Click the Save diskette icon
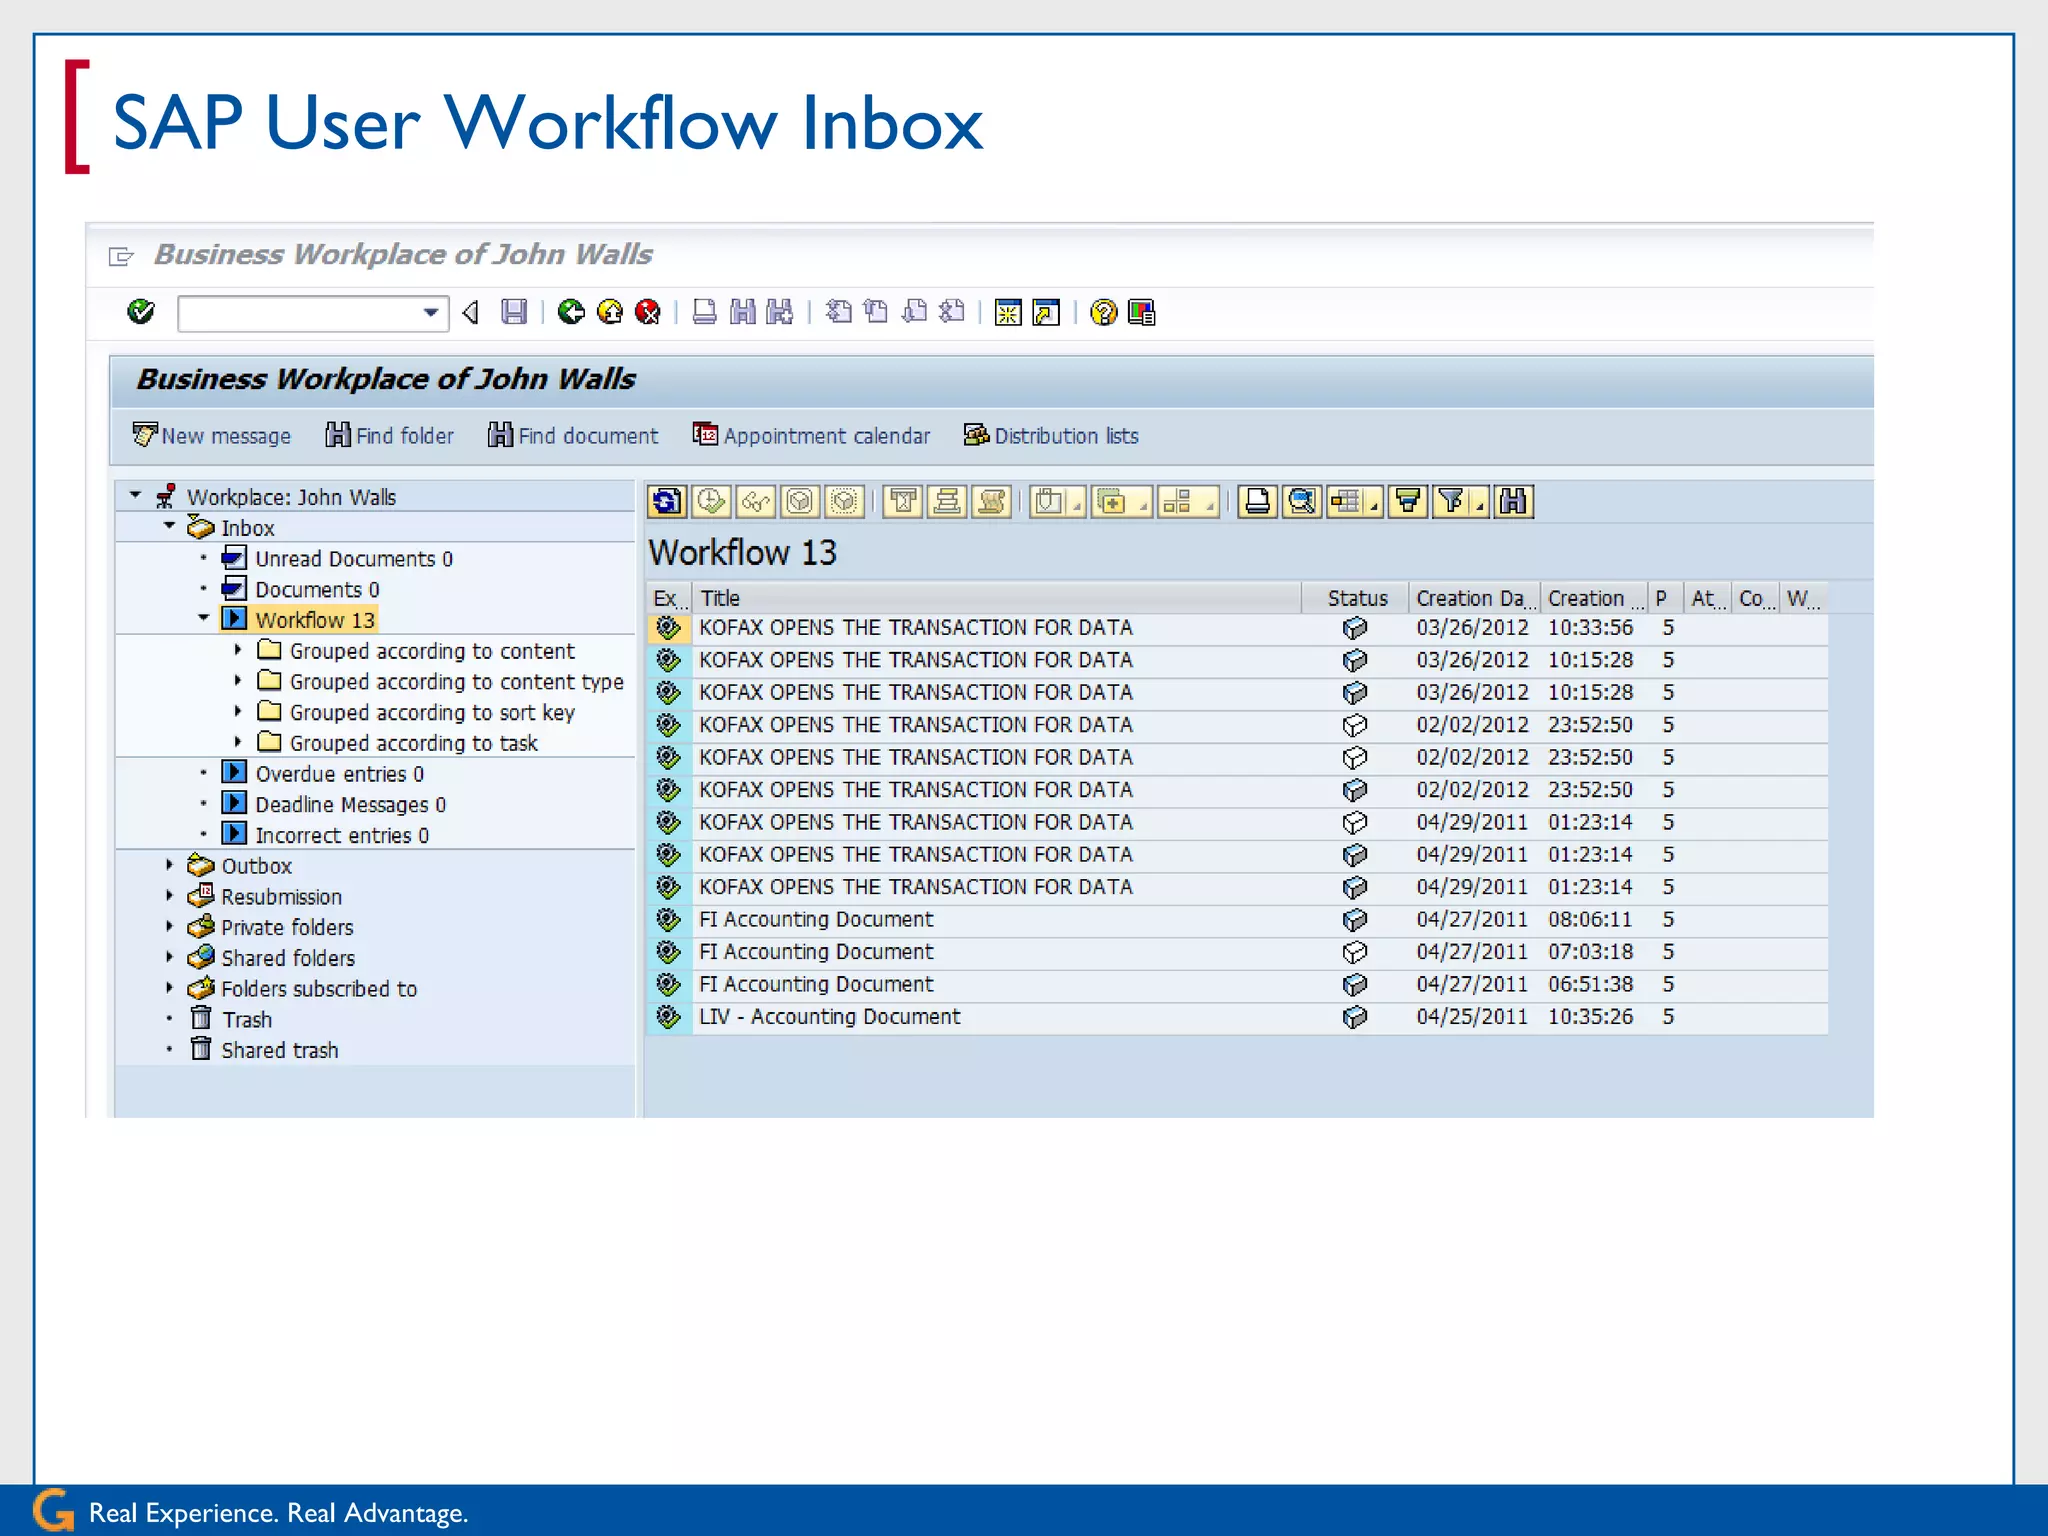 pos(514,312)
